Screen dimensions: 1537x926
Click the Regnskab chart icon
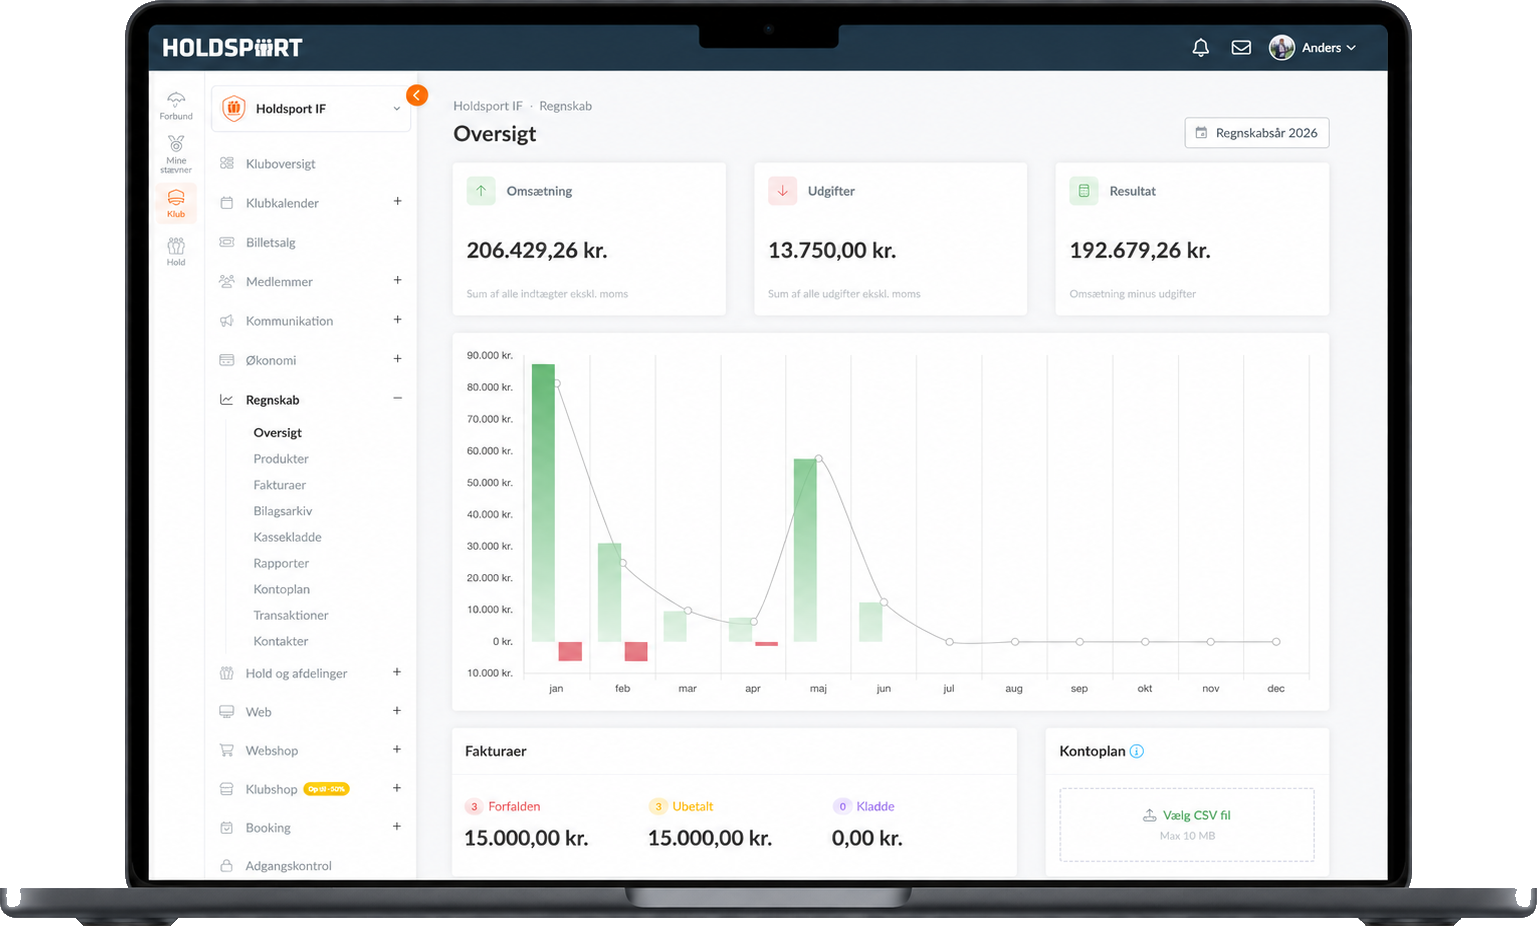click(227, 400)
